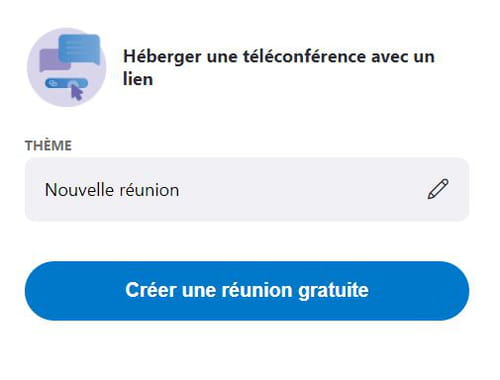Click the blue chat bubble graphic

[80, 49]
